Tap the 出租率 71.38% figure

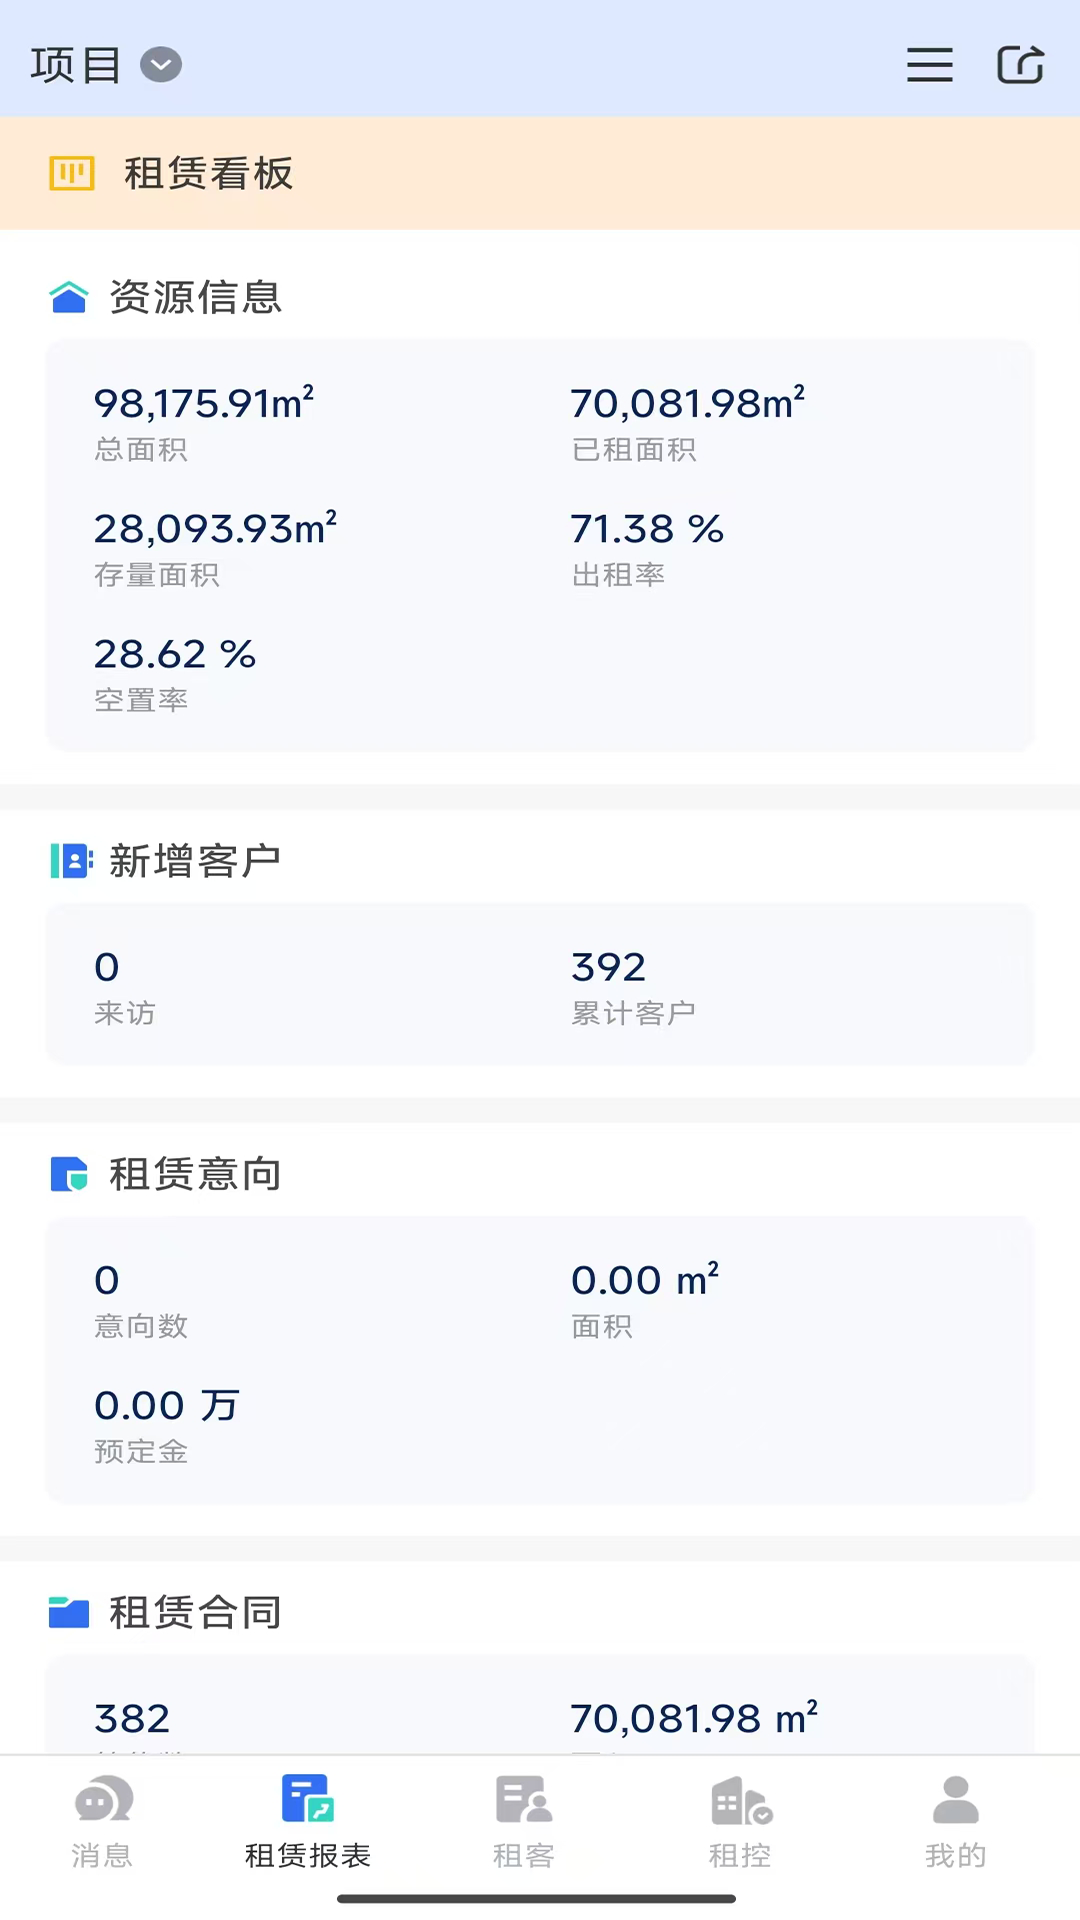pos(646,529)
